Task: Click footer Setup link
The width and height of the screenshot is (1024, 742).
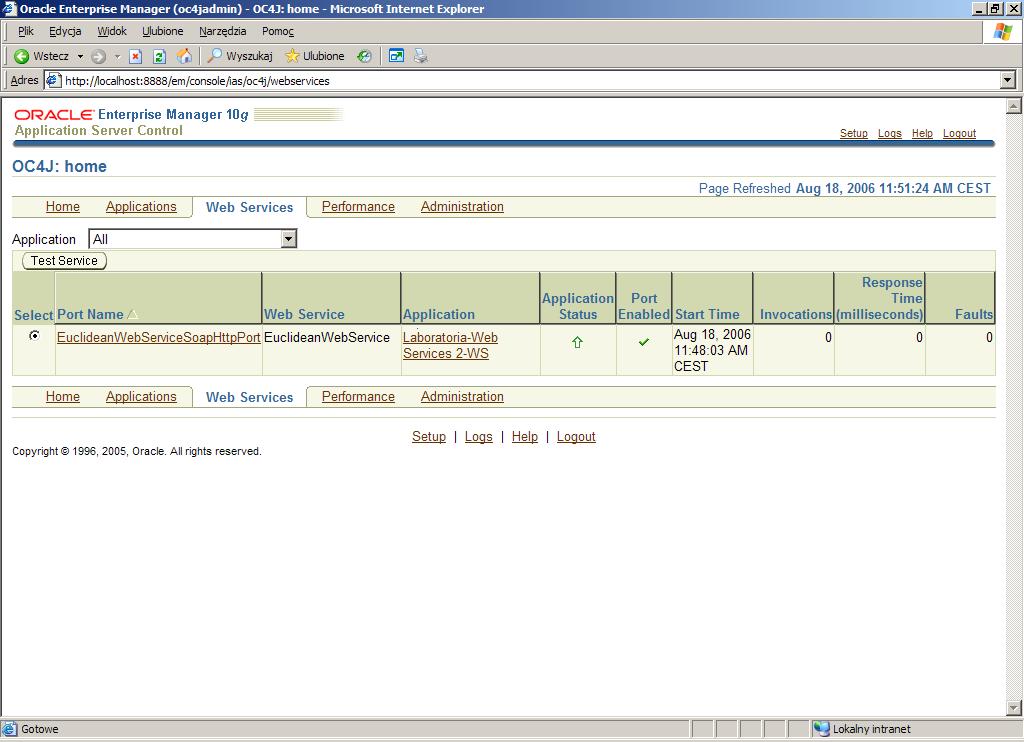Action: pyautogui.click(x=428, y=436)
